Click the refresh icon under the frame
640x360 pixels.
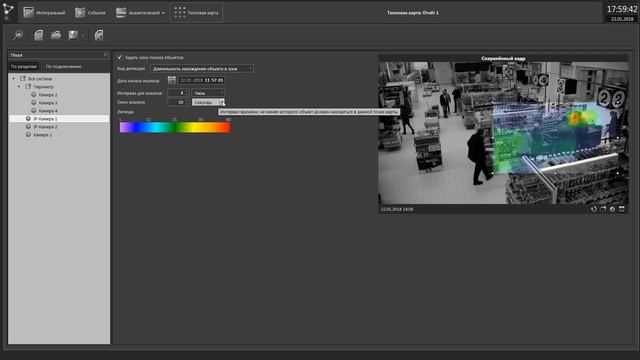(x=593, y=209)
